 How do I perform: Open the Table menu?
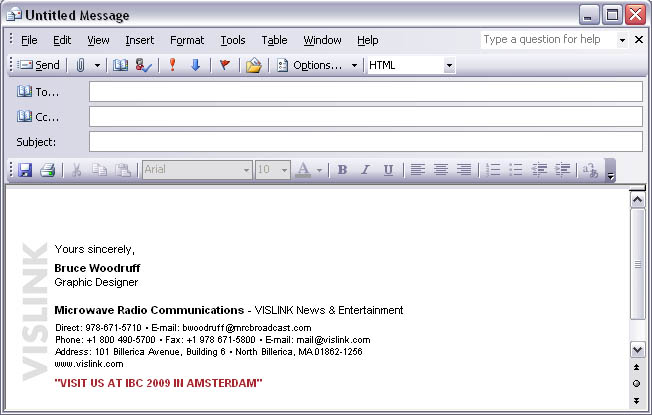pos(274,40)
